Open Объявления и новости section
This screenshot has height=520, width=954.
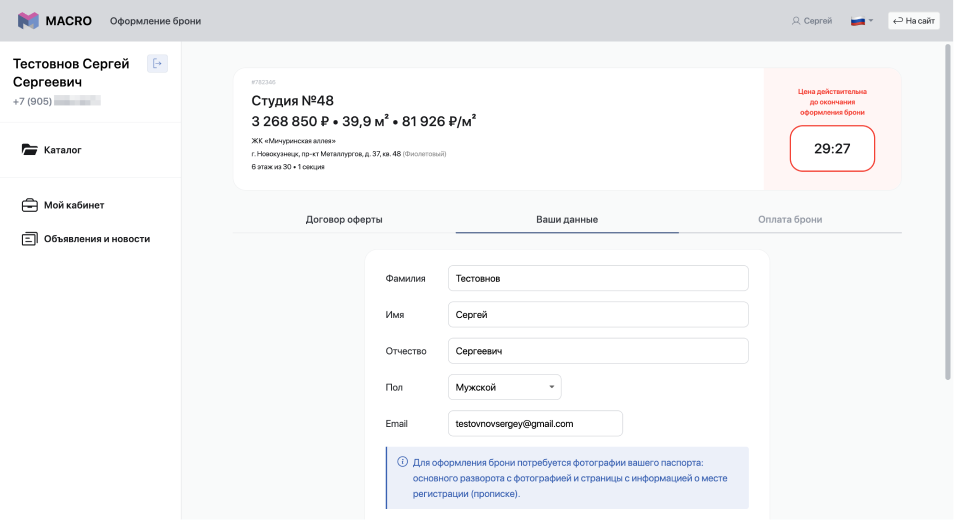[96, 239]
